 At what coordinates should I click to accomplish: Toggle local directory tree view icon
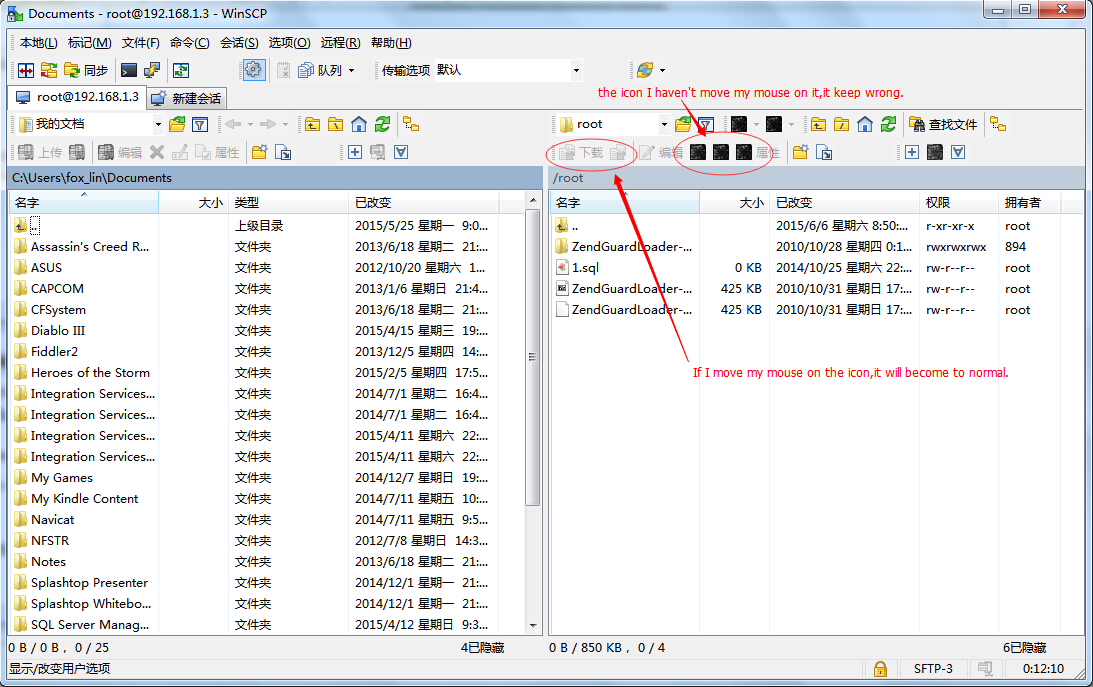point(411,124)
